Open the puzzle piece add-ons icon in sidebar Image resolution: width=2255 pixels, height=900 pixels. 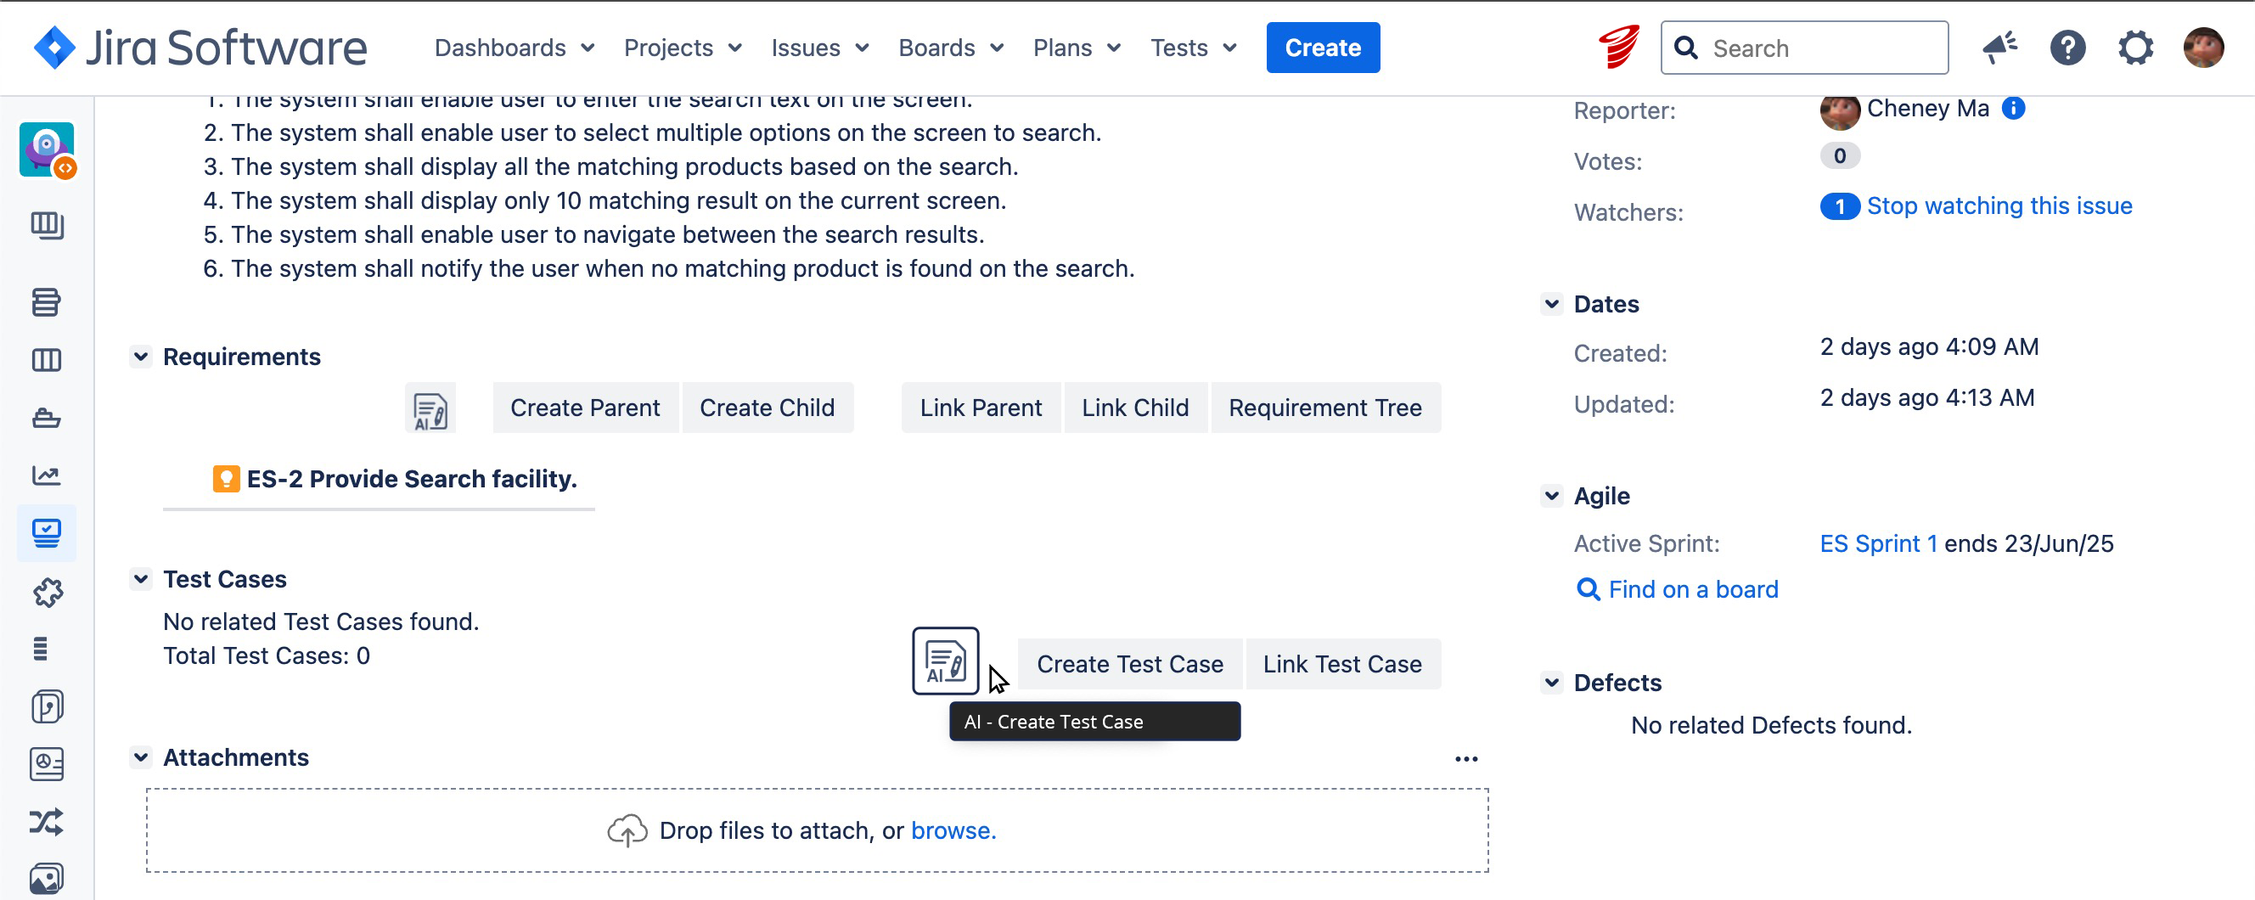47,592
